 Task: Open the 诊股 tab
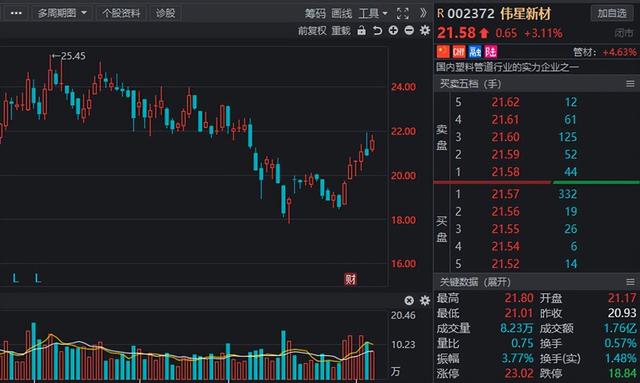click(165, 13)
